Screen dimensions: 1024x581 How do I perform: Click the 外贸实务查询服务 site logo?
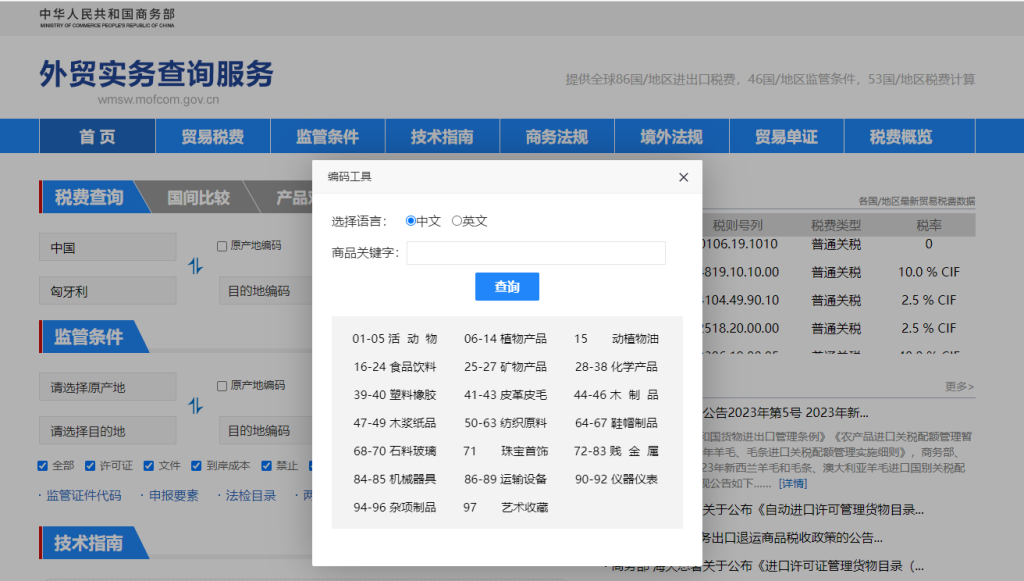coord(157,74)
